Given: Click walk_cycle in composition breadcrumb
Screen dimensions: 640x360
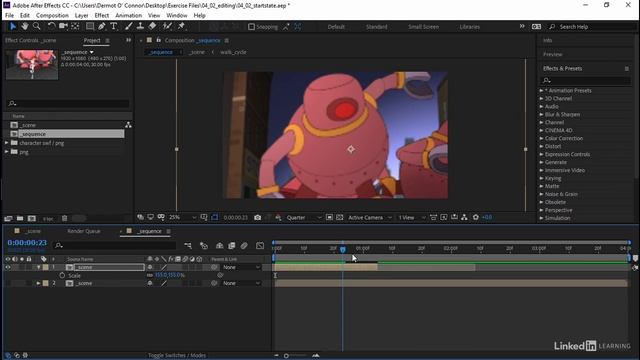Looking at the screenshot, I should (x=233, y=52).
